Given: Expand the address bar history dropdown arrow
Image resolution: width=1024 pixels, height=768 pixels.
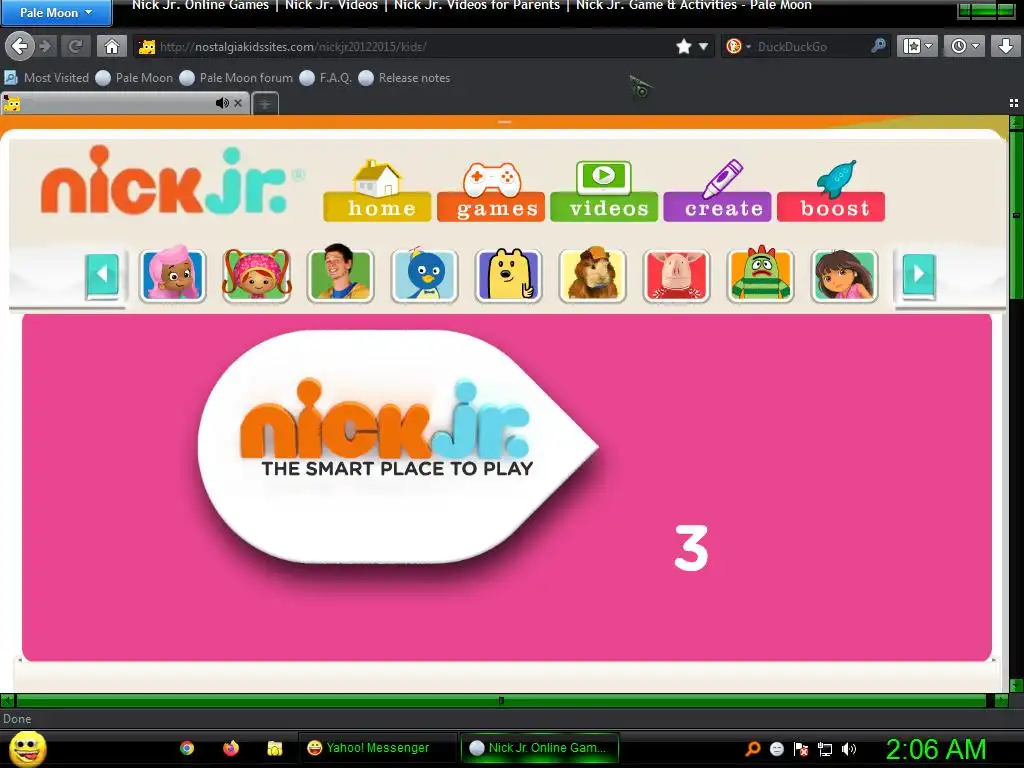Looking at the screenshot, I should coord(703,46).
